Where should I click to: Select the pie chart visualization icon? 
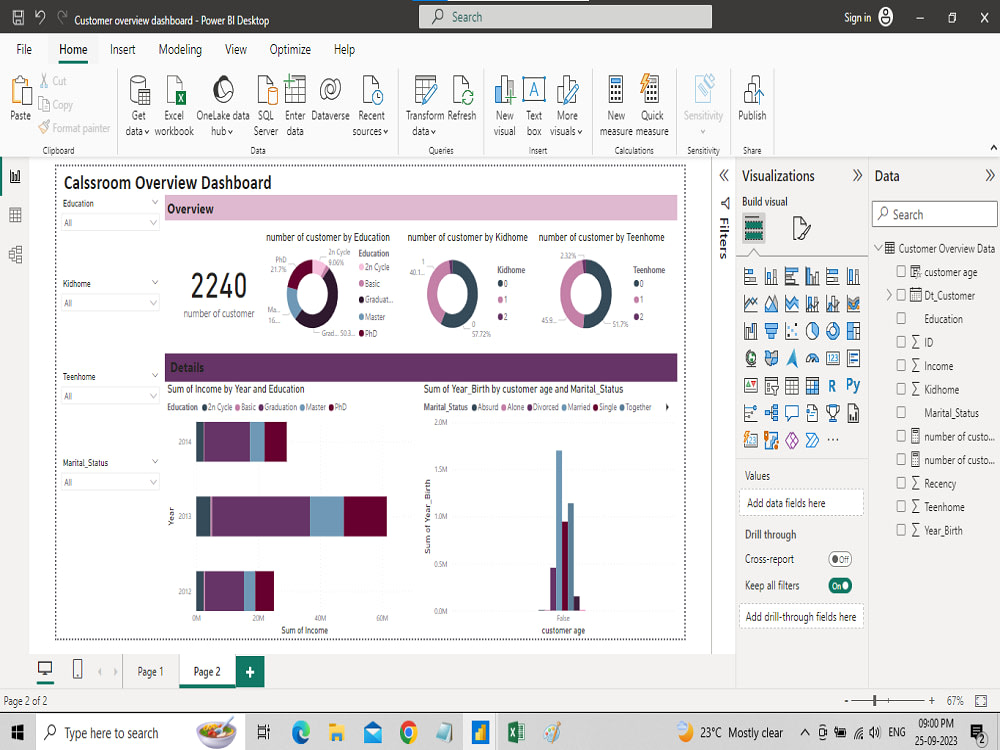[x=812, y=330]
